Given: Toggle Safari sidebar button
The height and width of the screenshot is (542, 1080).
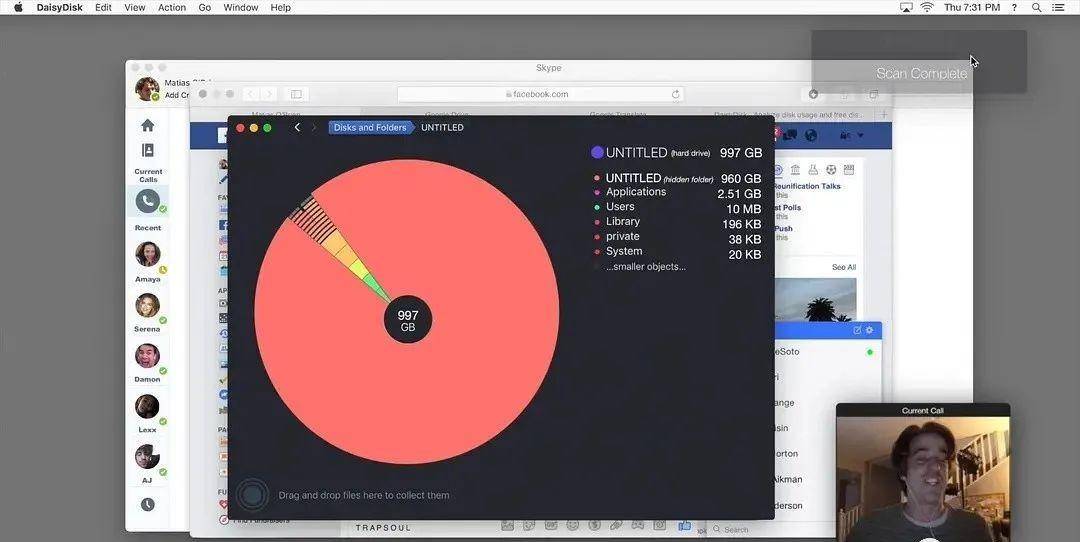Looking at the screenshot, I should 296,94.
